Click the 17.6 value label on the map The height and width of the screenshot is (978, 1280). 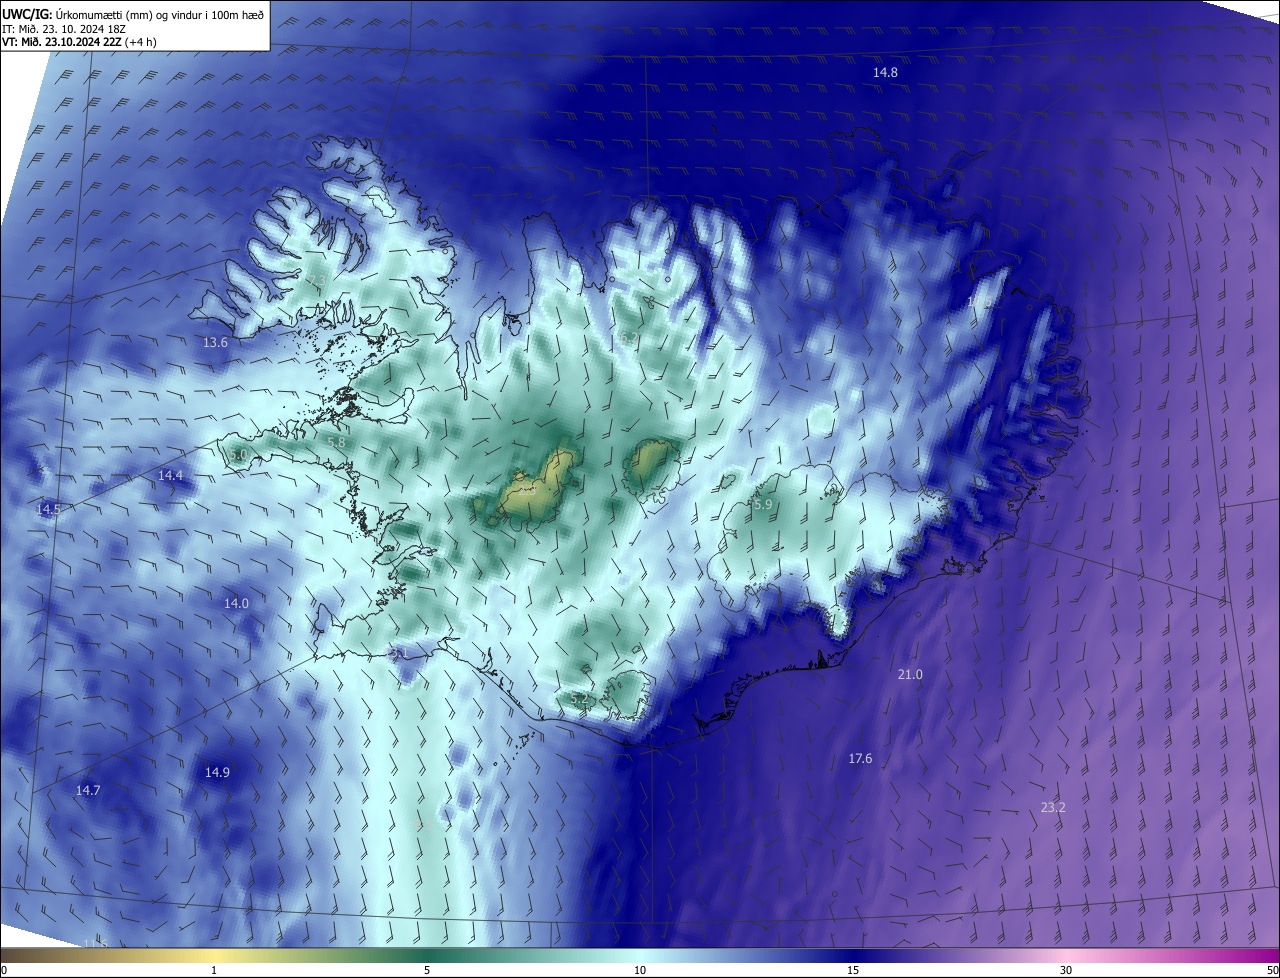[x=860, y=759]
